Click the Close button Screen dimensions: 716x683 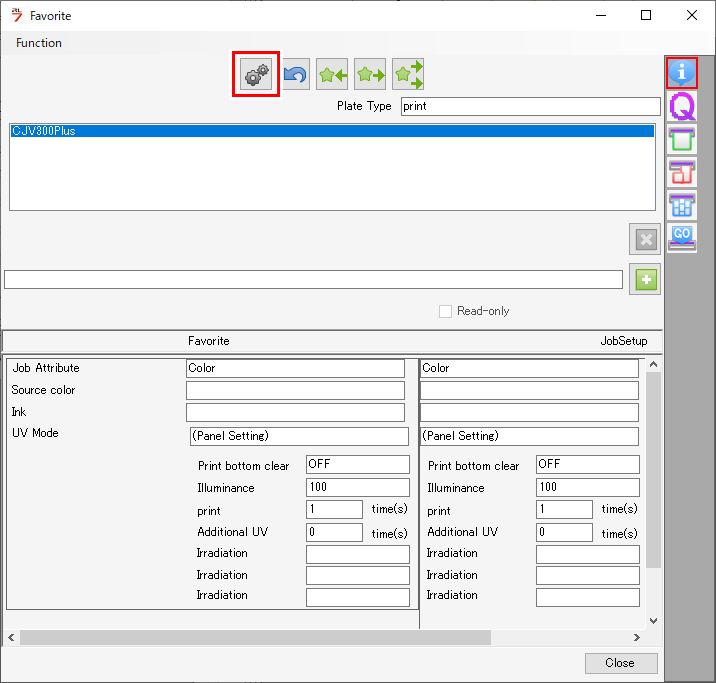click(620, 663)
